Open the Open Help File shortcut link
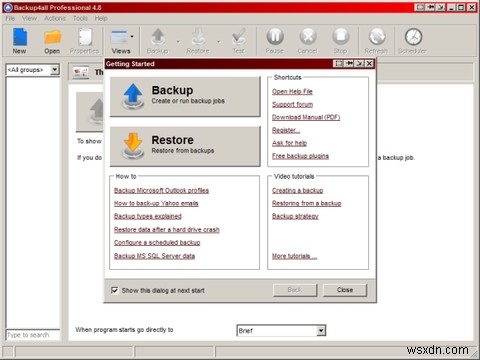Viewport: 480px width, 360px height. coord(292,91)
